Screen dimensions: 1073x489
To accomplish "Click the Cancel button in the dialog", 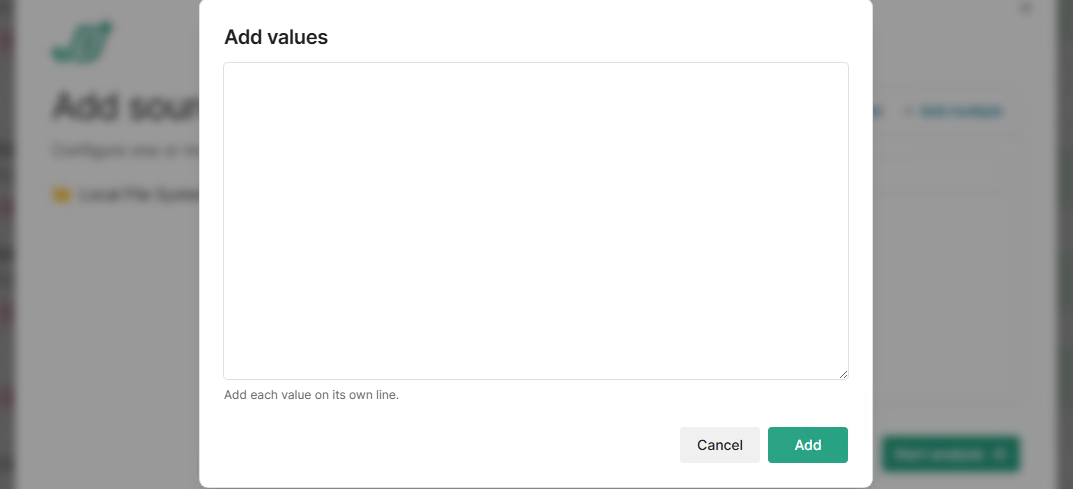I will point(719,445).
